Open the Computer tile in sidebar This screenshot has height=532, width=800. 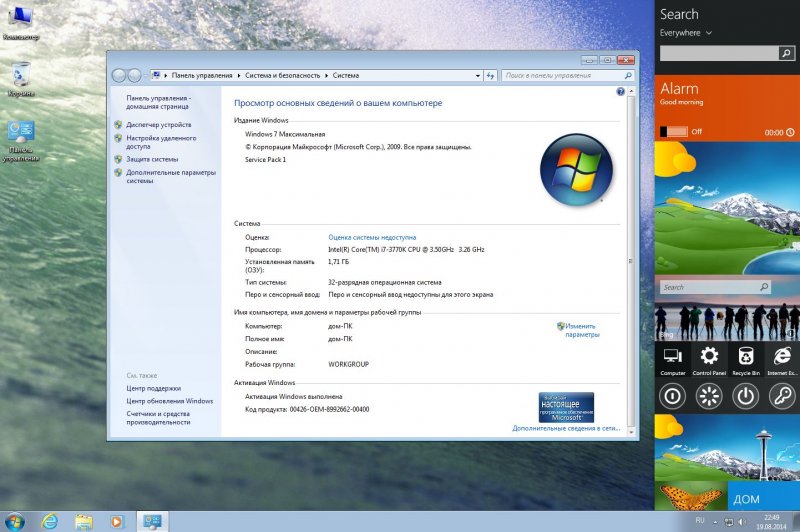(x=672, y=359)
